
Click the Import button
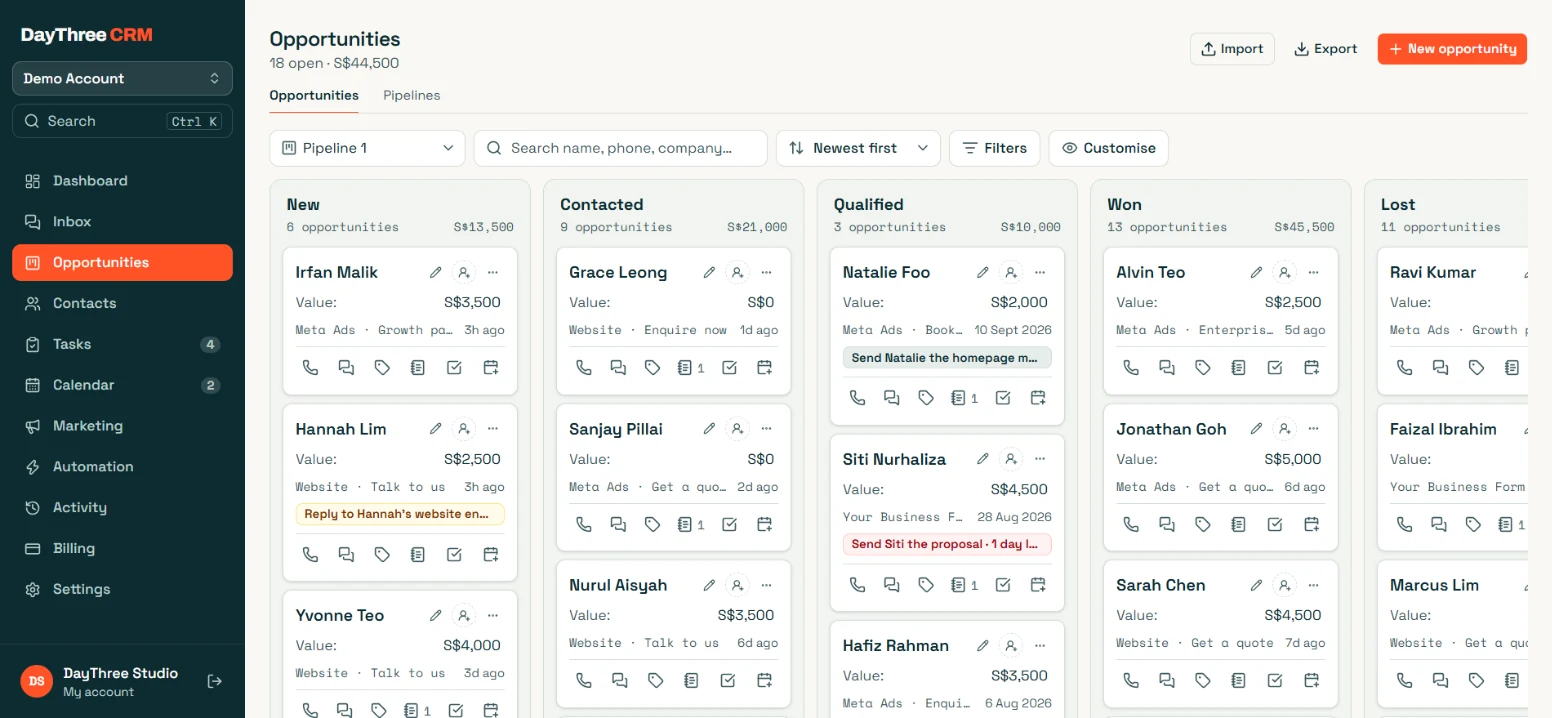pyautogui.click(x=1232, y=49)
